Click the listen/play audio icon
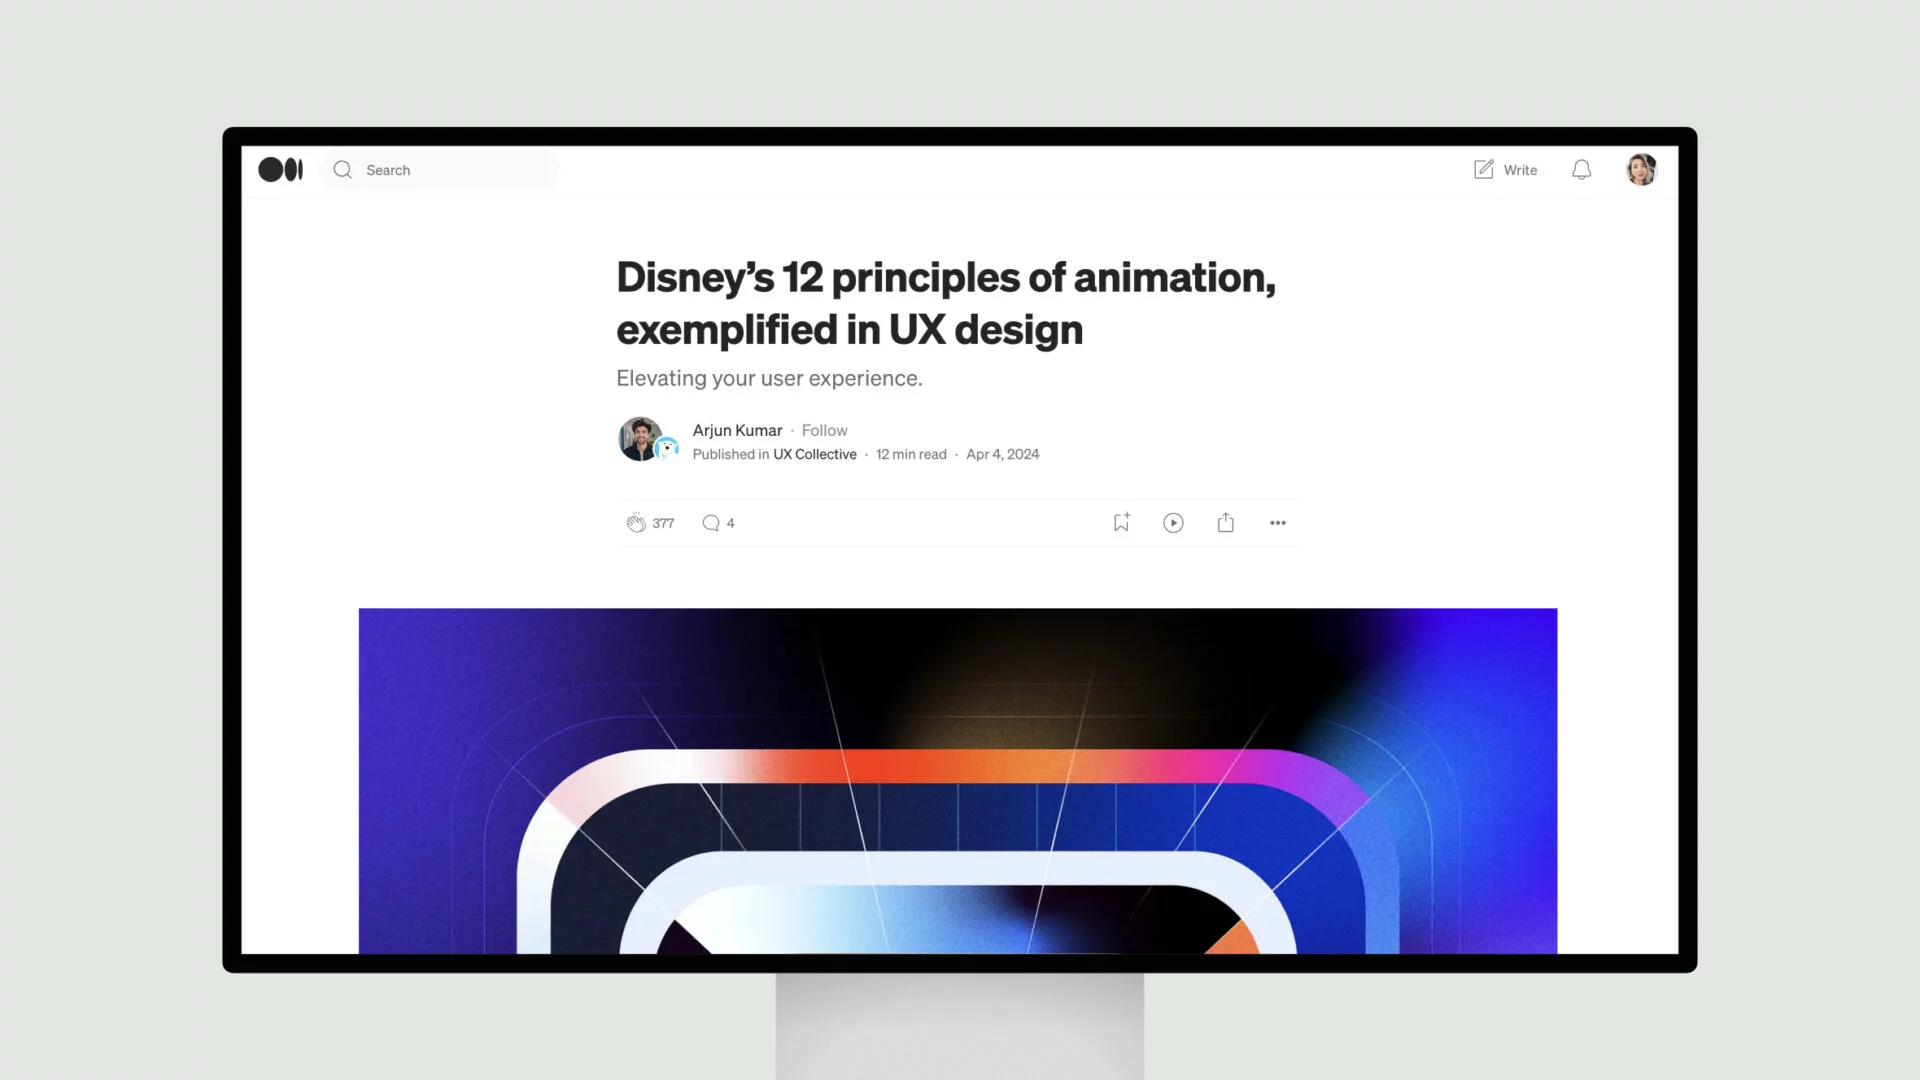This screenshot has width=1920, height=1080. pos(1174,522)
